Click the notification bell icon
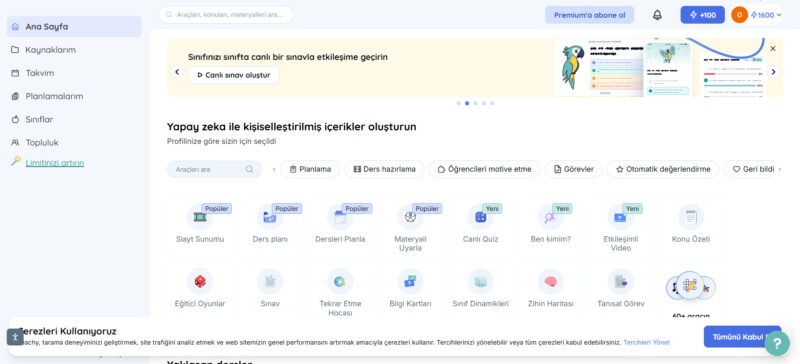800x364 pixels. (x=657, y=15)
